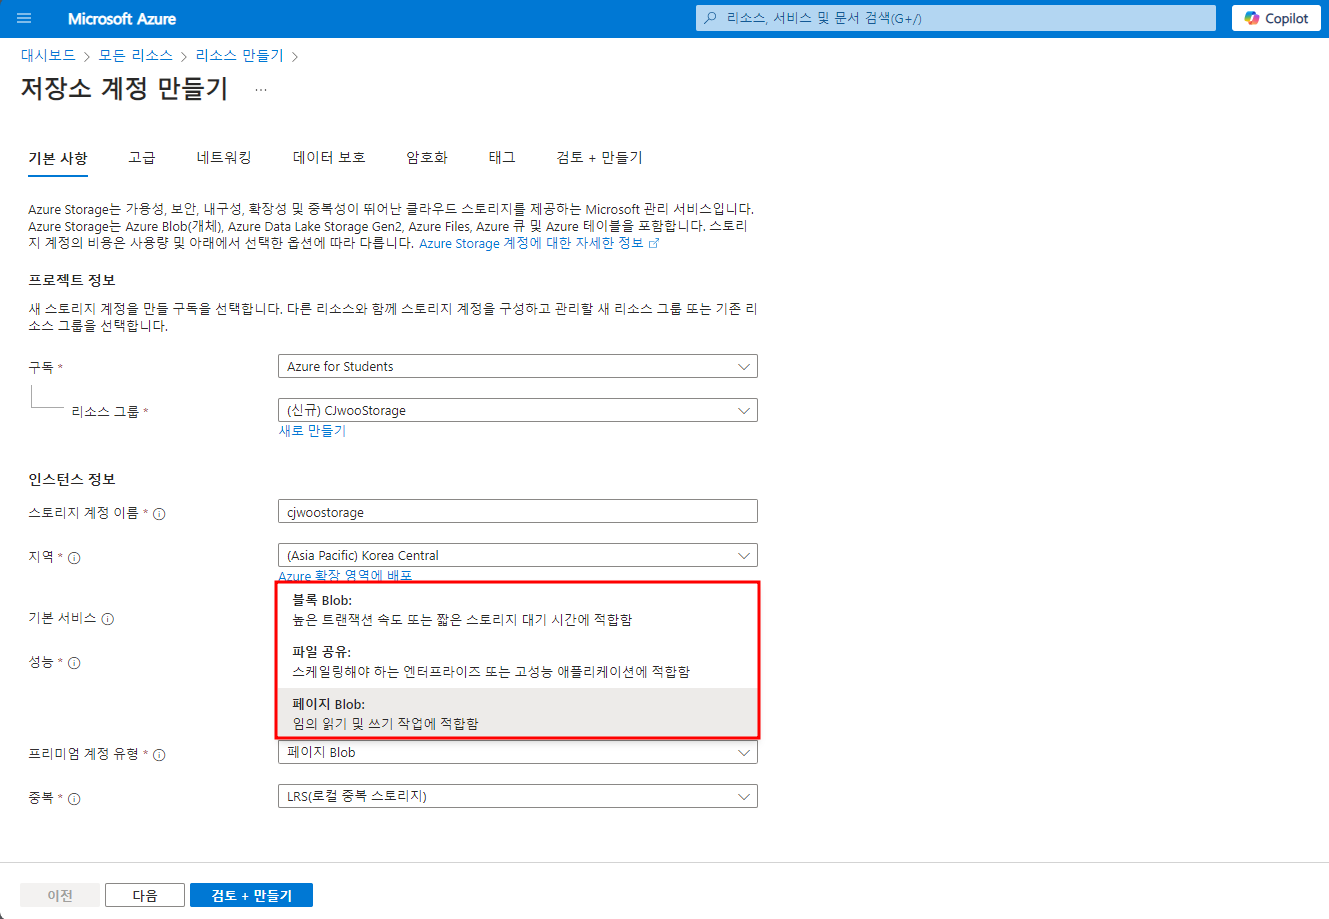Click the search magnifier icon
Screen dimensions: 1329x919
point(711,18)
